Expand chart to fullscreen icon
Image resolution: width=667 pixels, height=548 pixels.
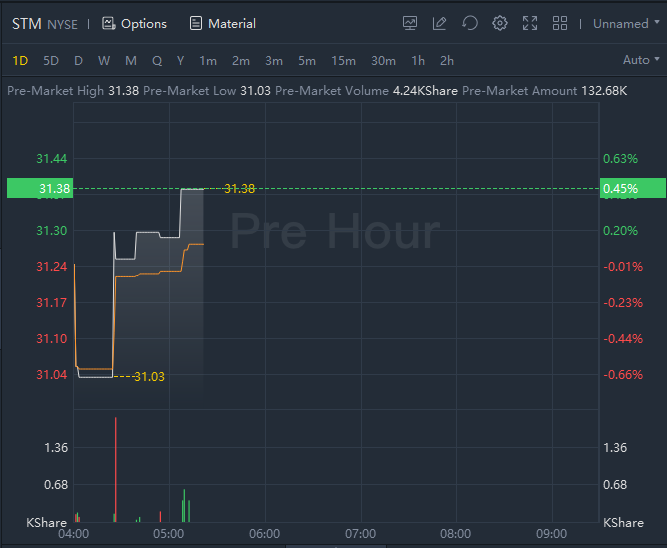click(x=530, y=23)
